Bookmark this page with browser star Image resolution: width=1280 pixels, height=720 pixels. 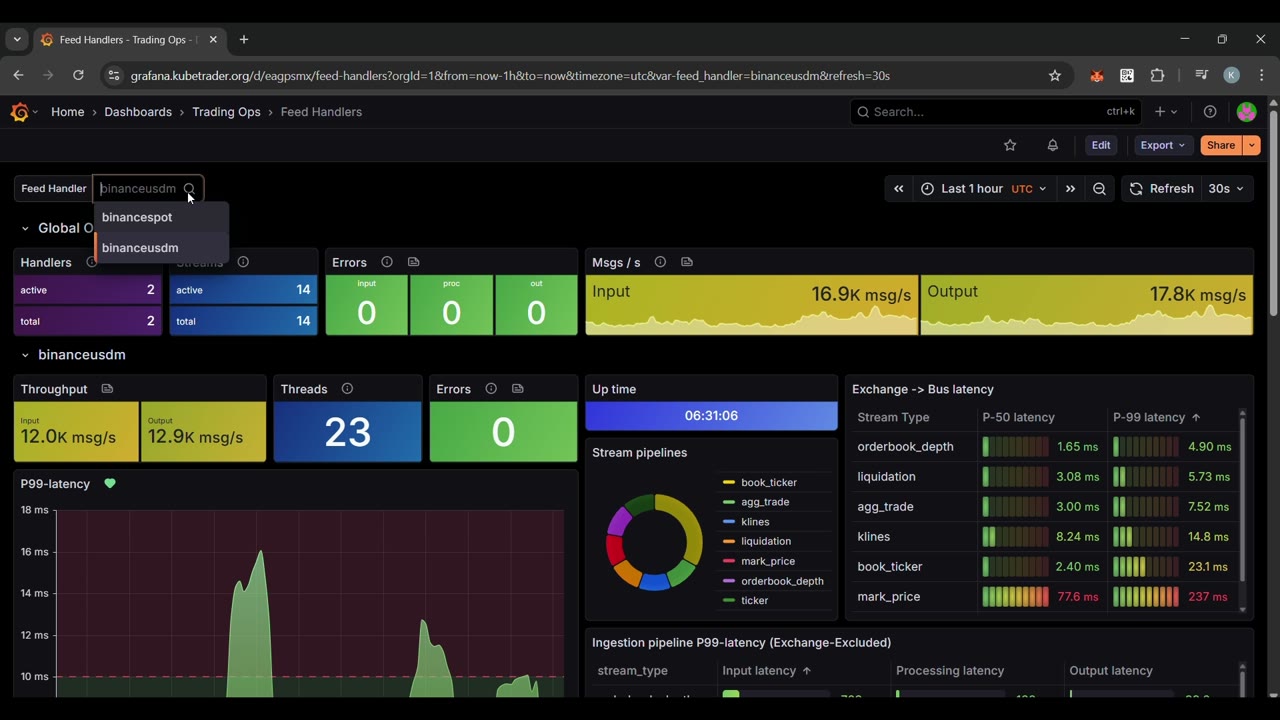pos(1054,76)
